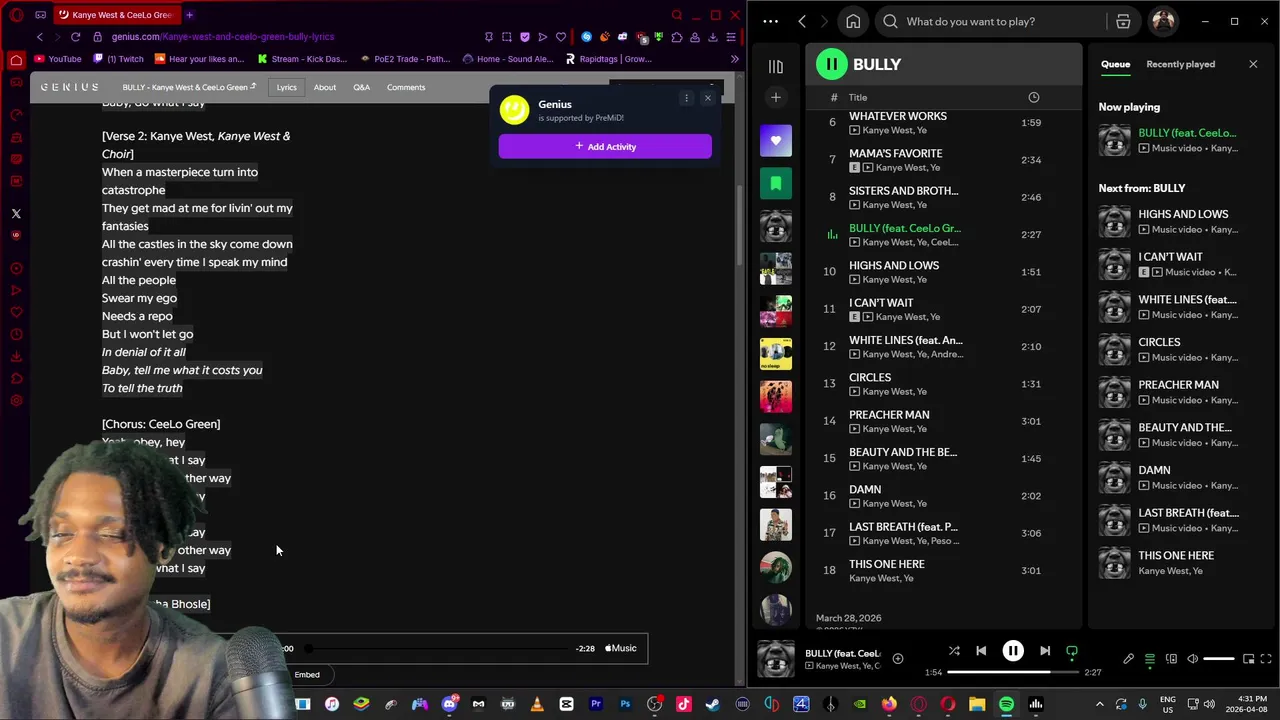This screenshot has height=720, width=1280.
Task: Mute Spotify volume speaker icon
Action: (x=1192, y=659)
